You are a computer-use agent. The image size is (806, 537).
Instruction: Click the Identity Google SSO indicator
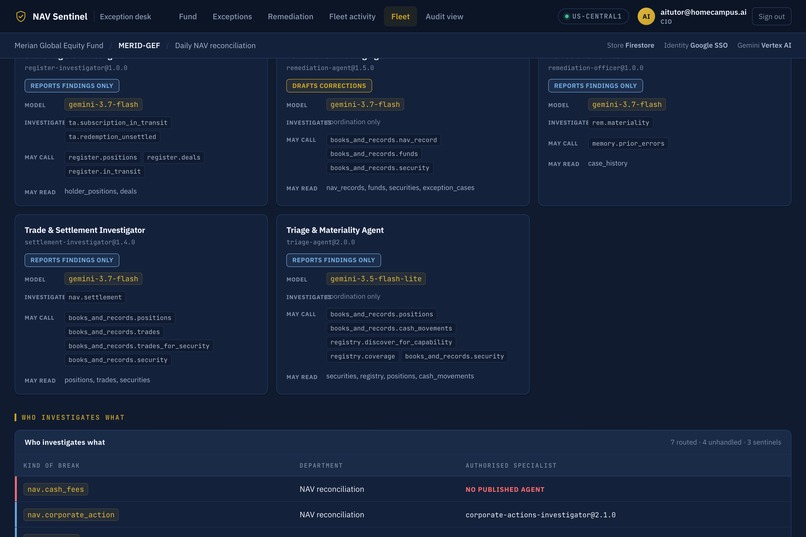pos(695,45)
